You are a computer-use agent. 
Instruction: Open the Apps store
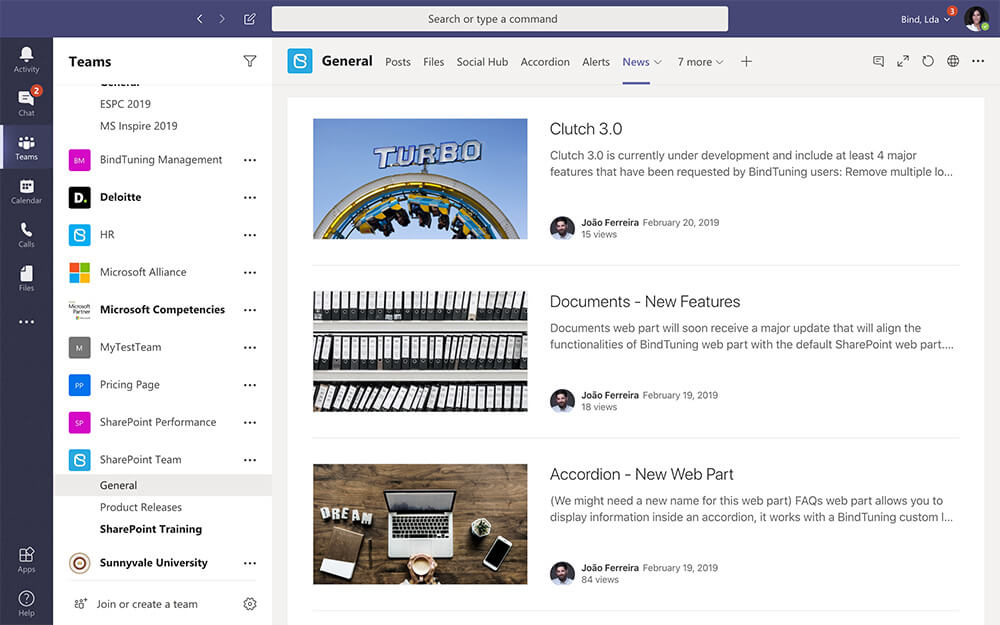26,560
